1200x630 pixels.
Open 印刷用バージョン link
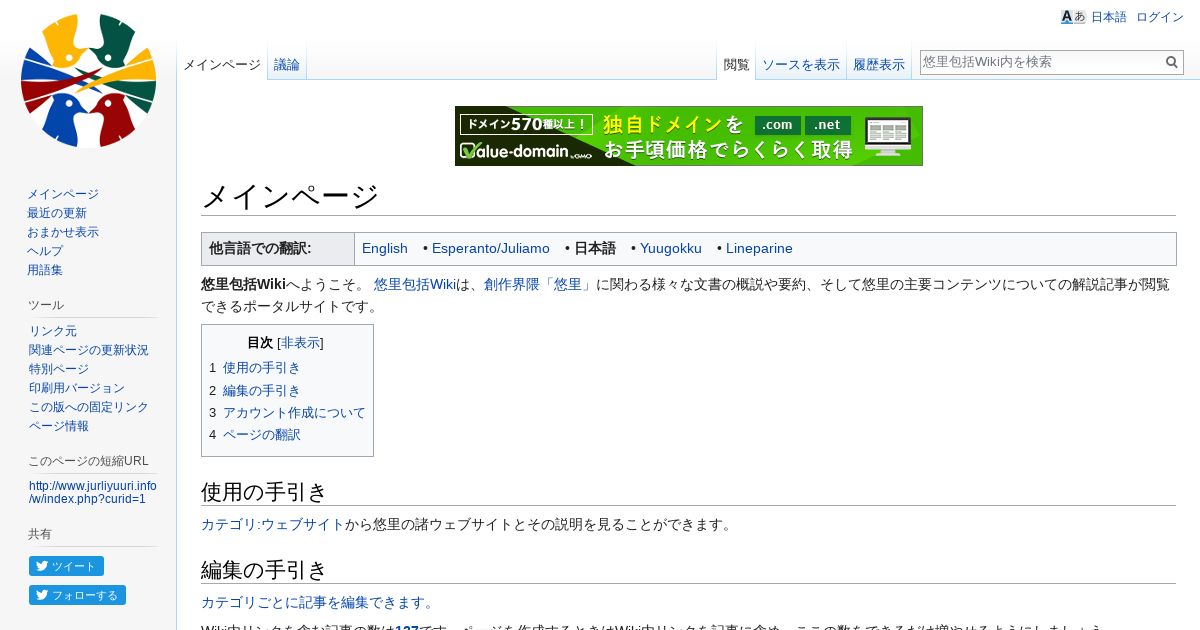click(x=77, y=388)
